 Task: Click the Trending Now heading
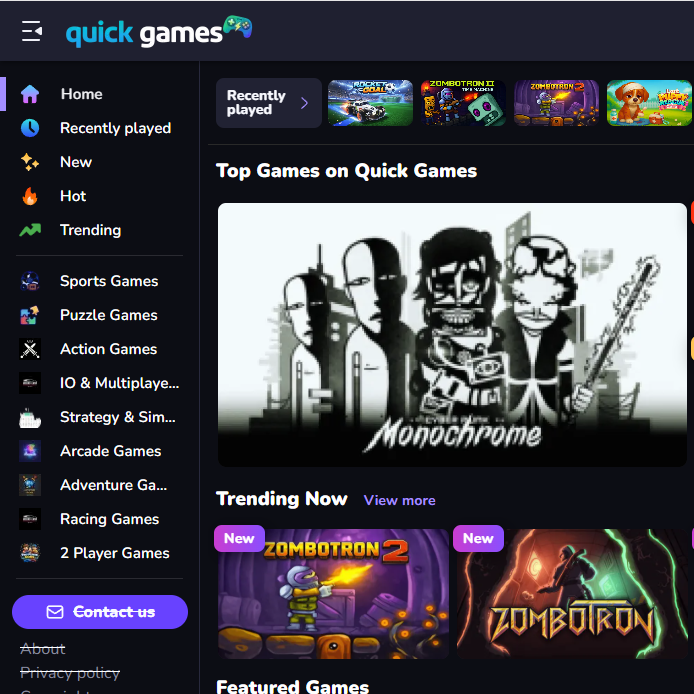coord(282,499)
